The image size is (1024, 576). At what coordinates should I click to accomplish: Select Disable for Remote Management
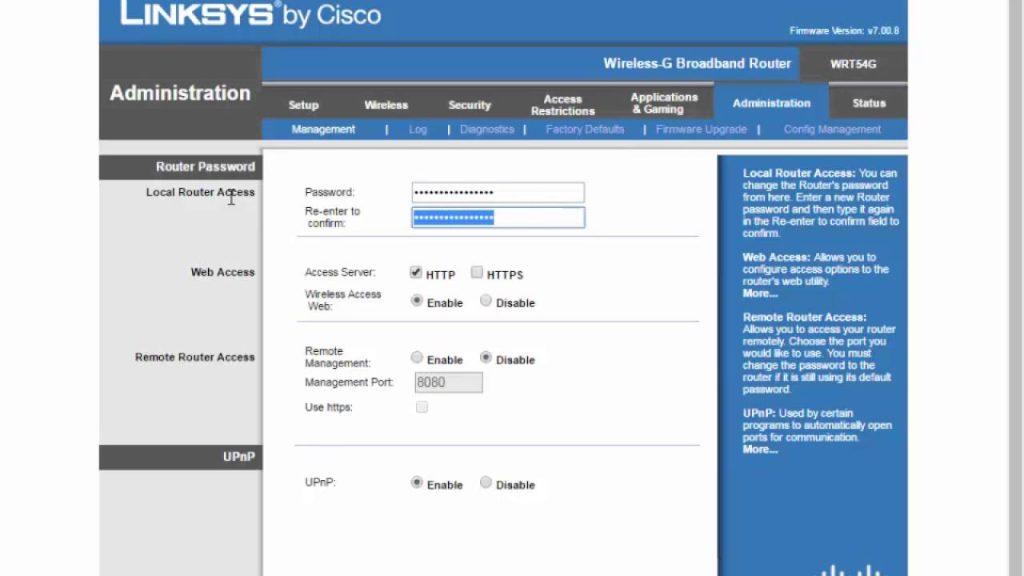click(486, 357)
